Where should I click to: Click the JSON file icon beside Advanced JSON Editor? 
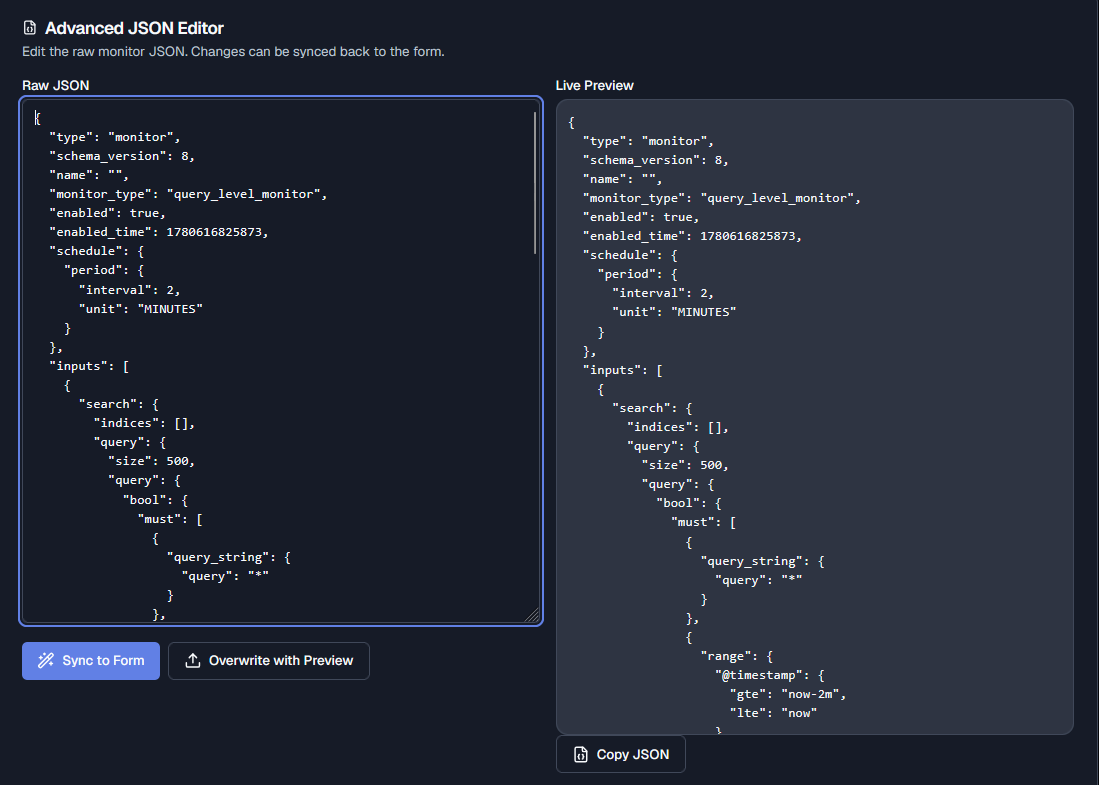29,28
